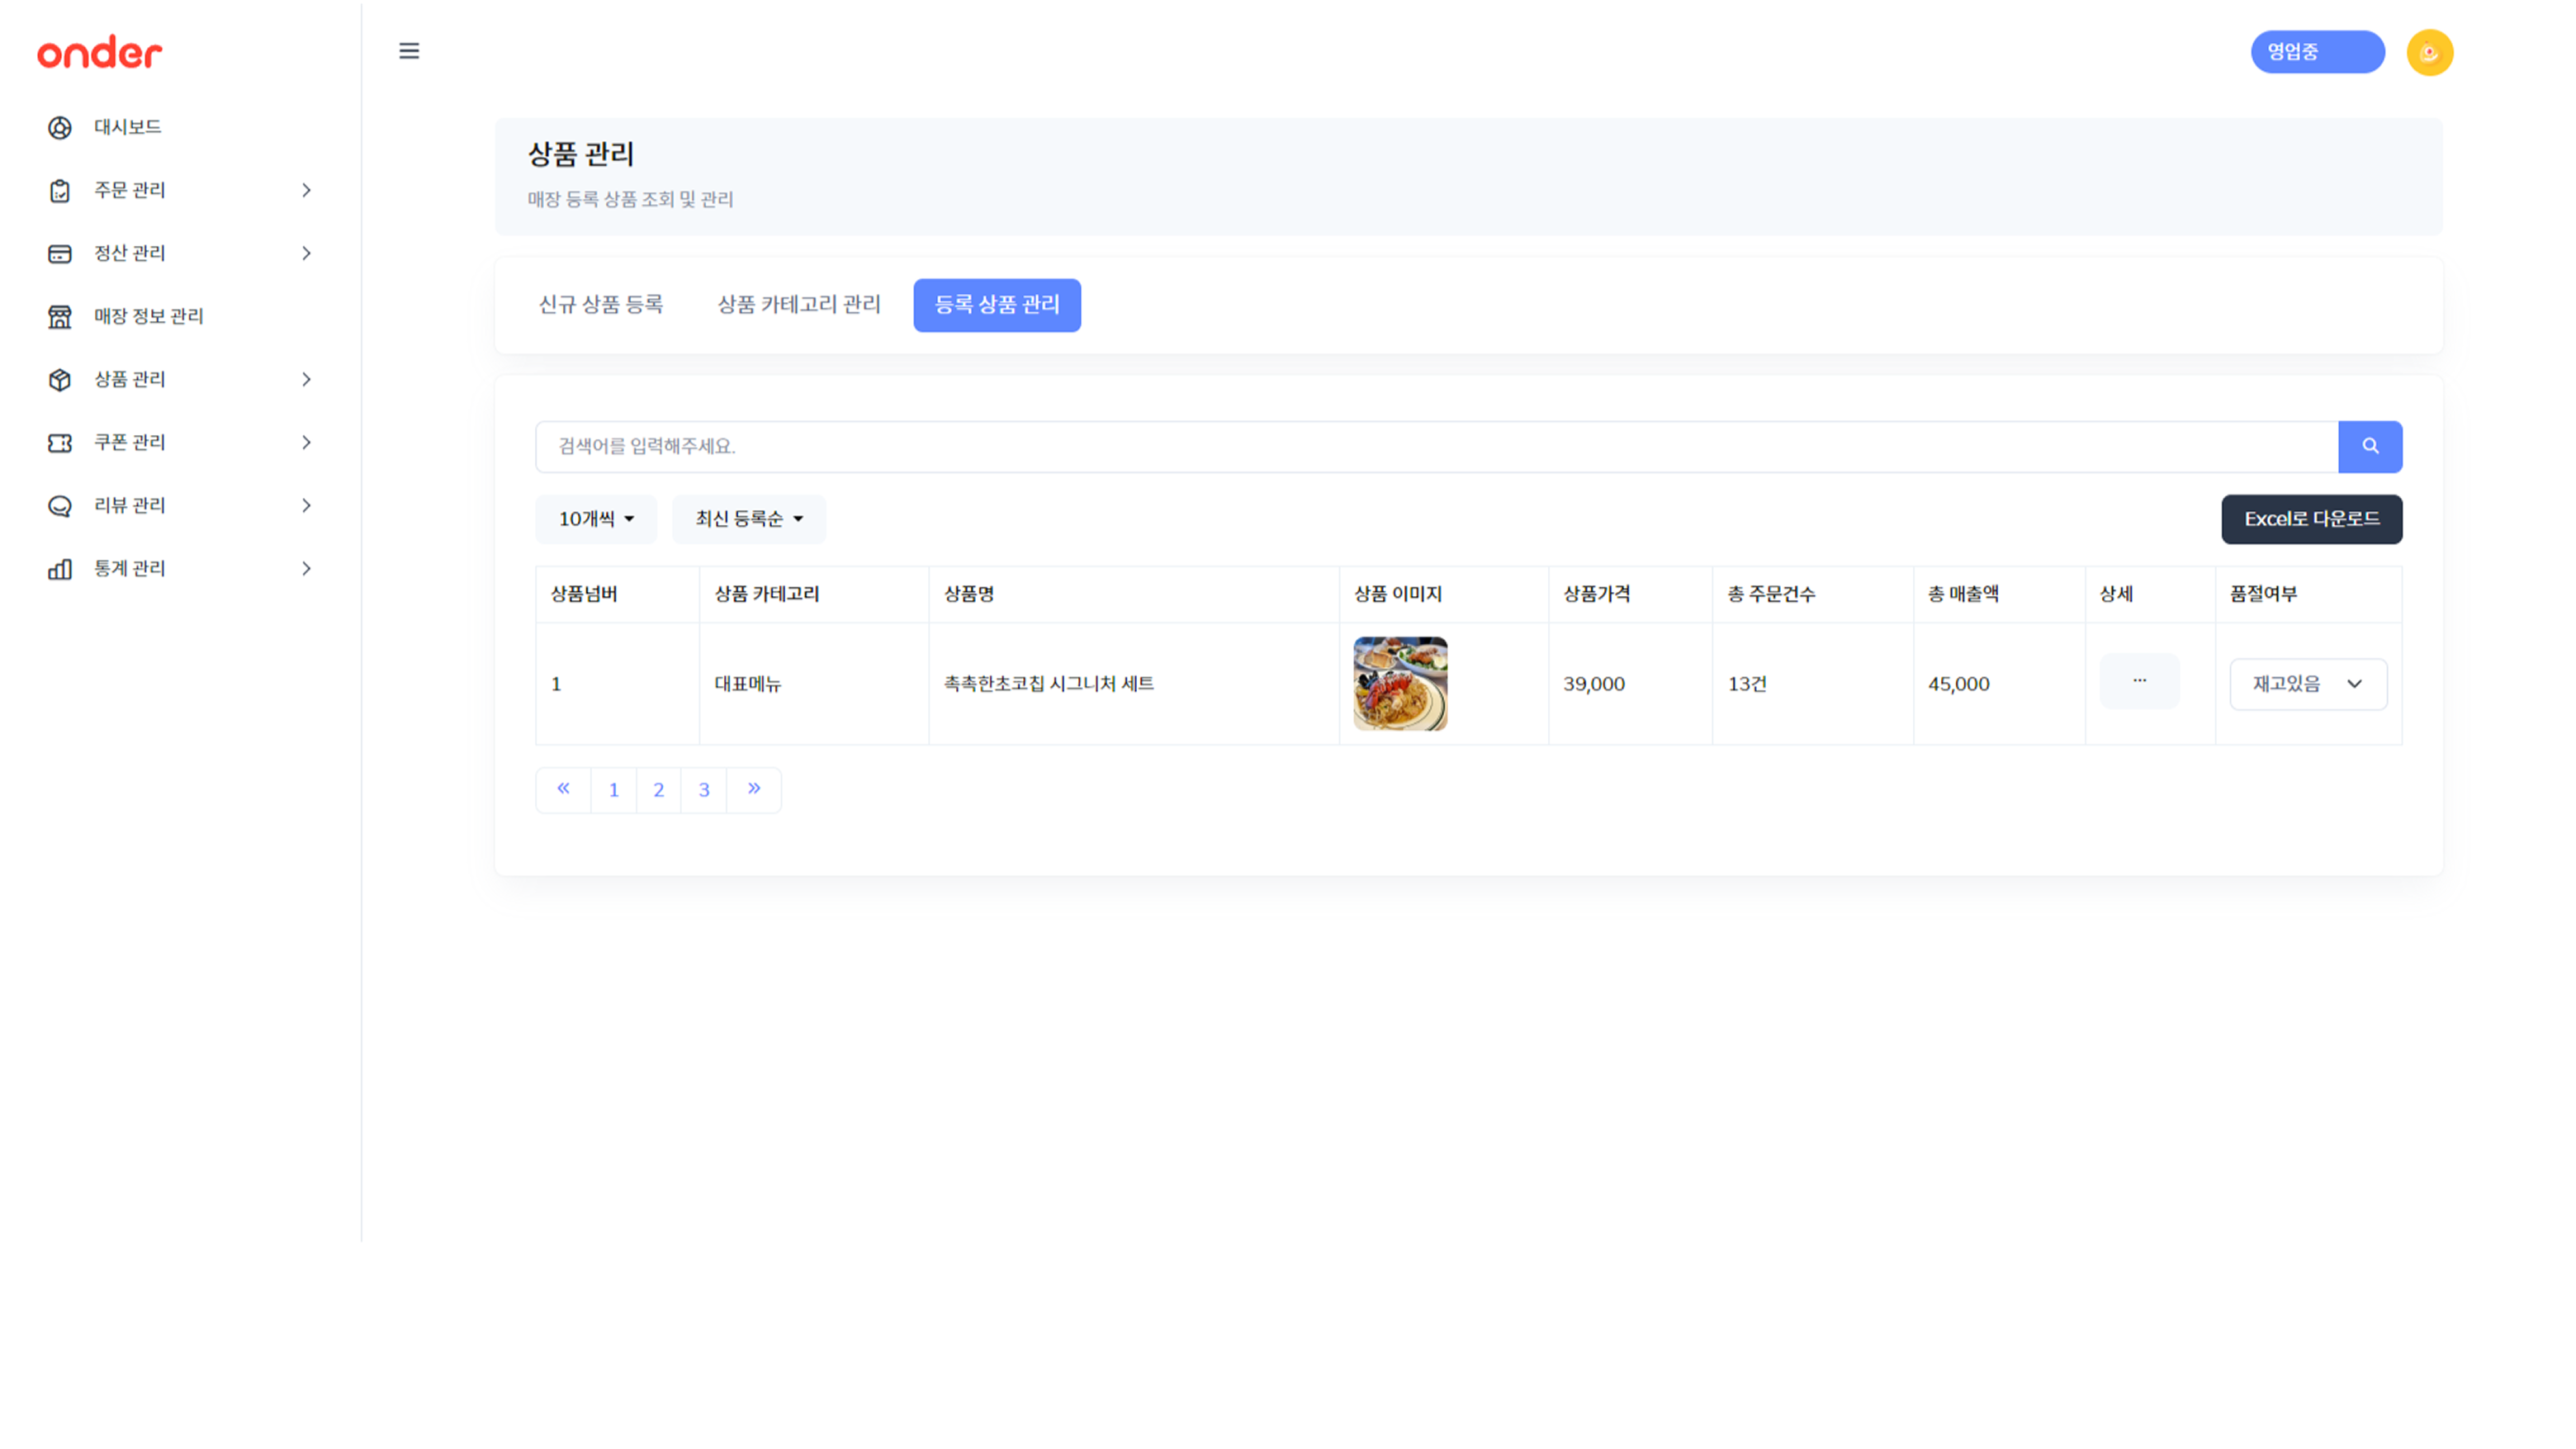This screenshot has width=2576, height=1449.
Task: Switch to the 상품 카테고리 관리 tab
Action: coord(799,305)
